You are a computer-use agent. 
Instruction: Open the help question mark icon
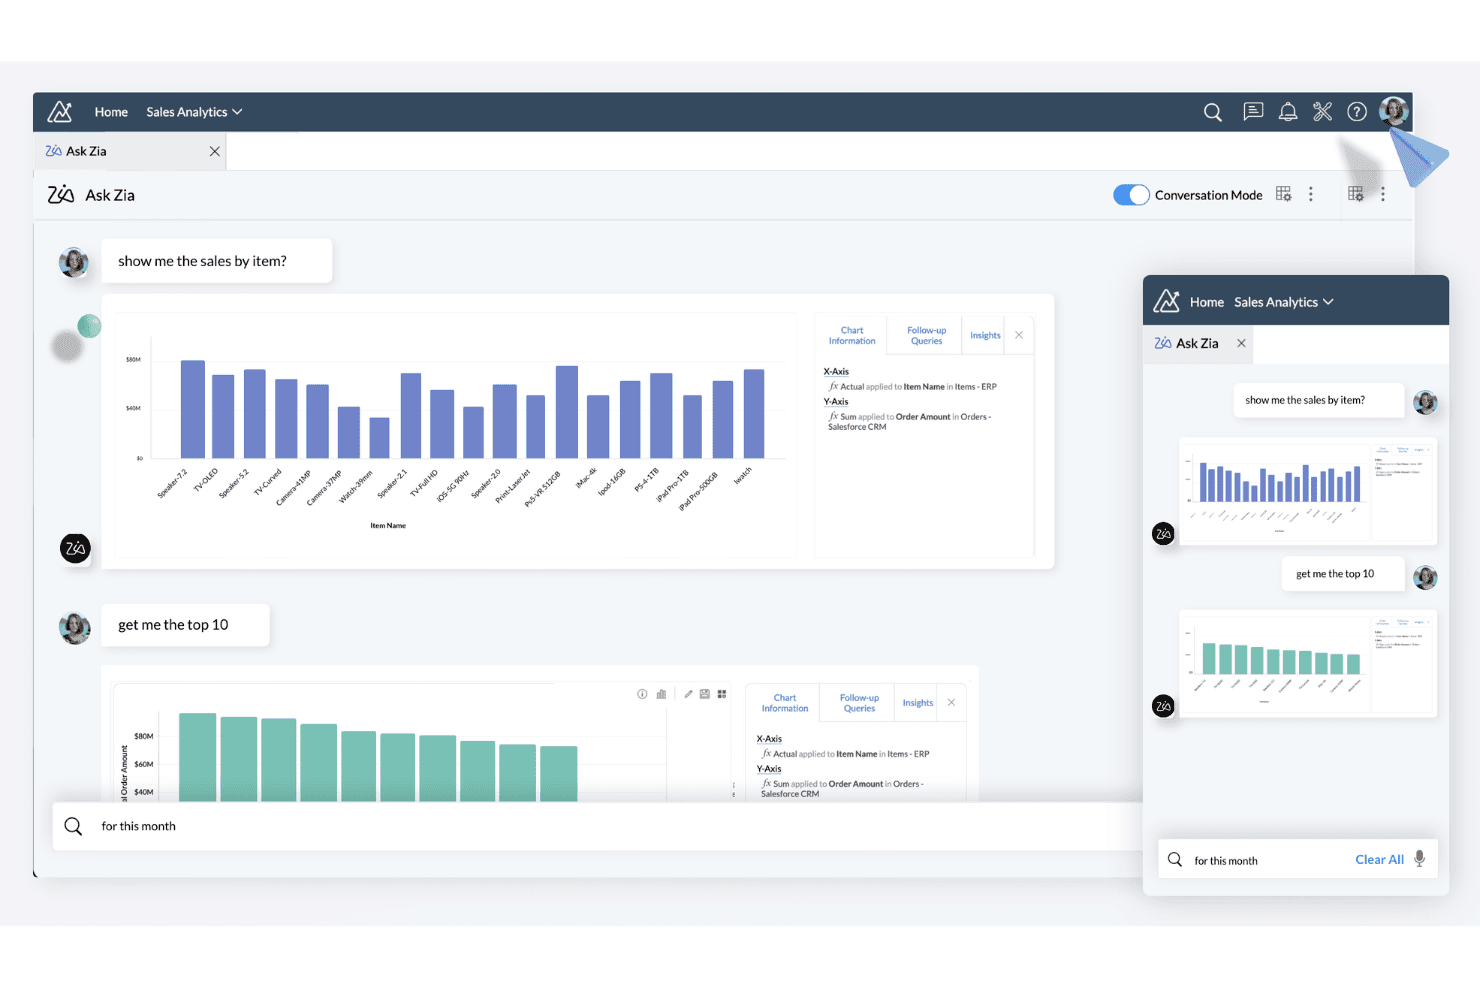pos(1357,112)
